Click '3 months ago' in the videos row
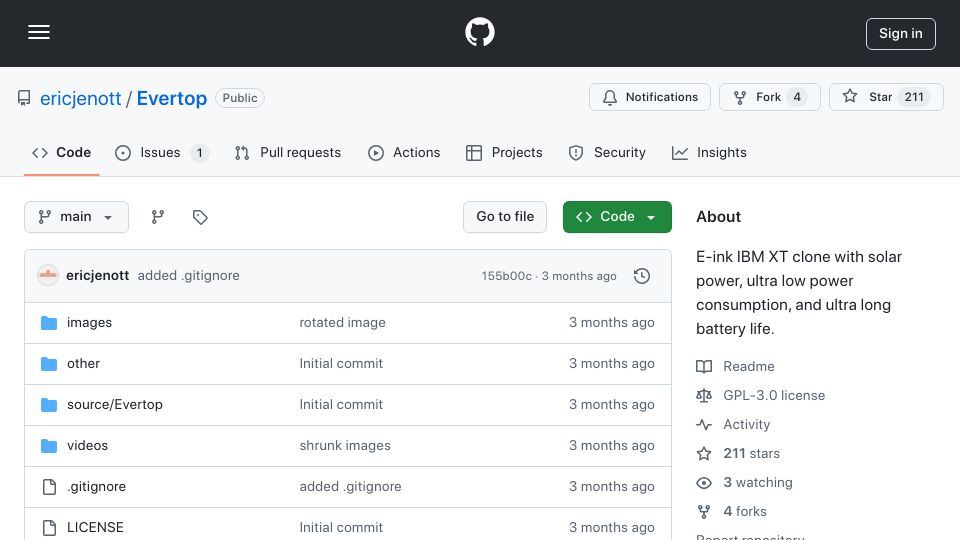 612,446
